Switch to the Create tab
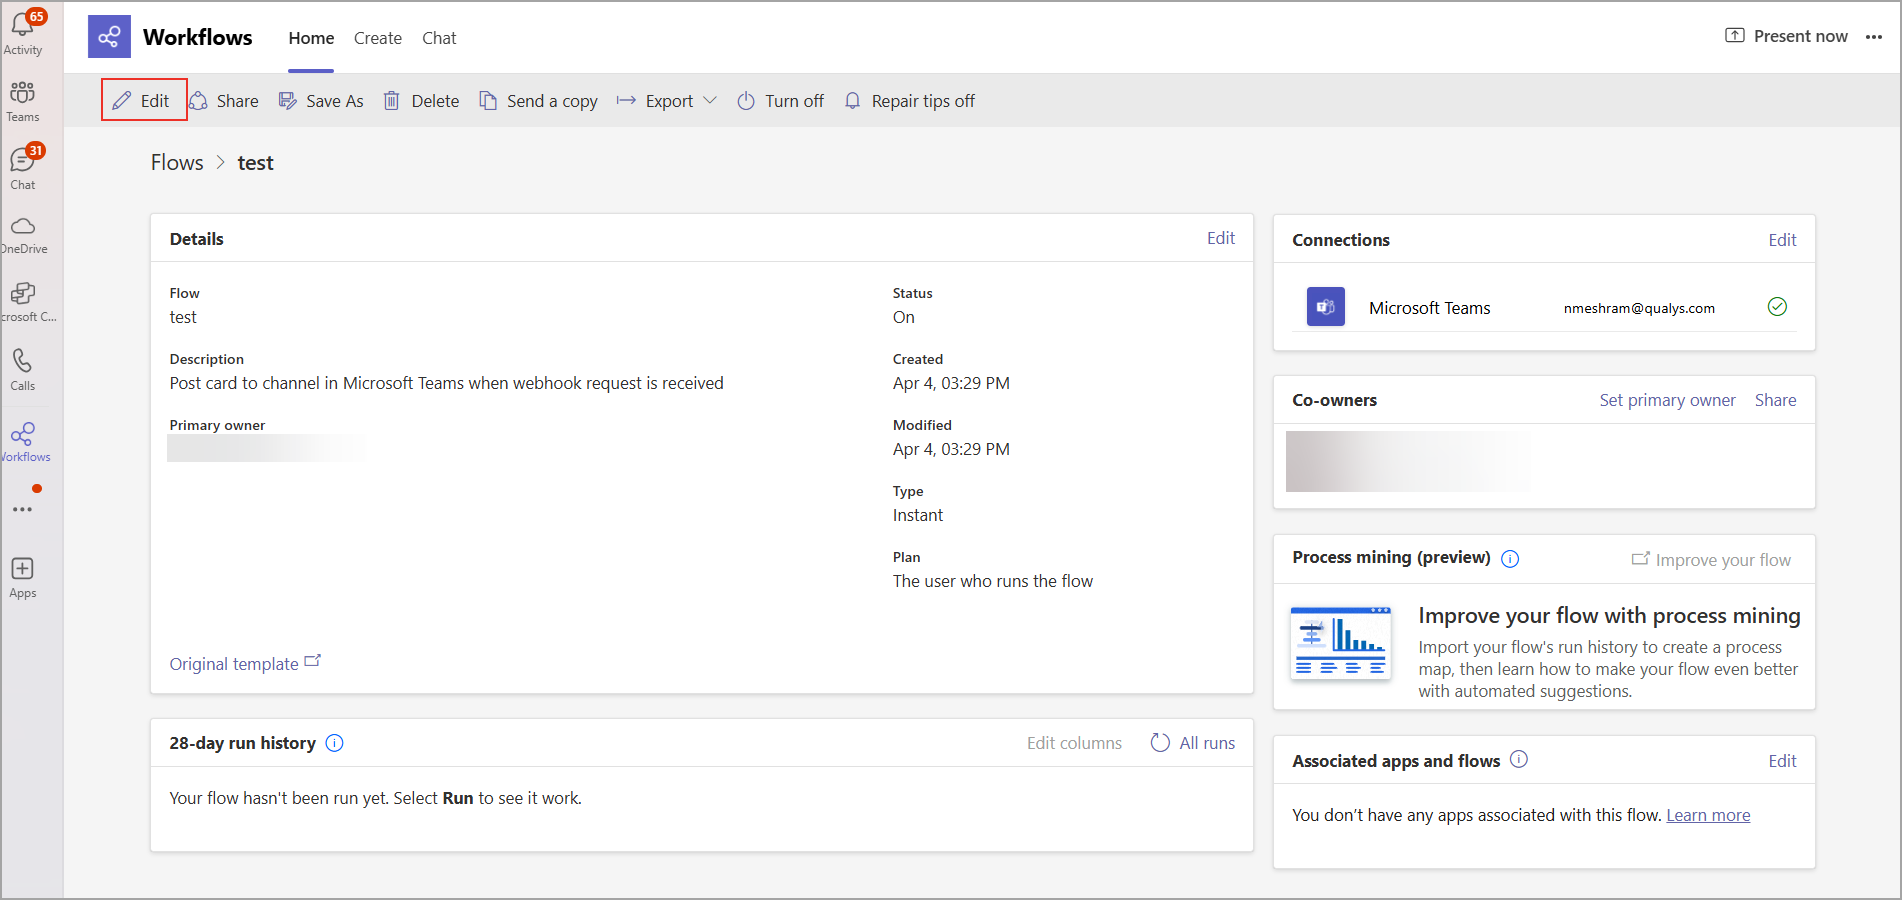 pos(377,38)
